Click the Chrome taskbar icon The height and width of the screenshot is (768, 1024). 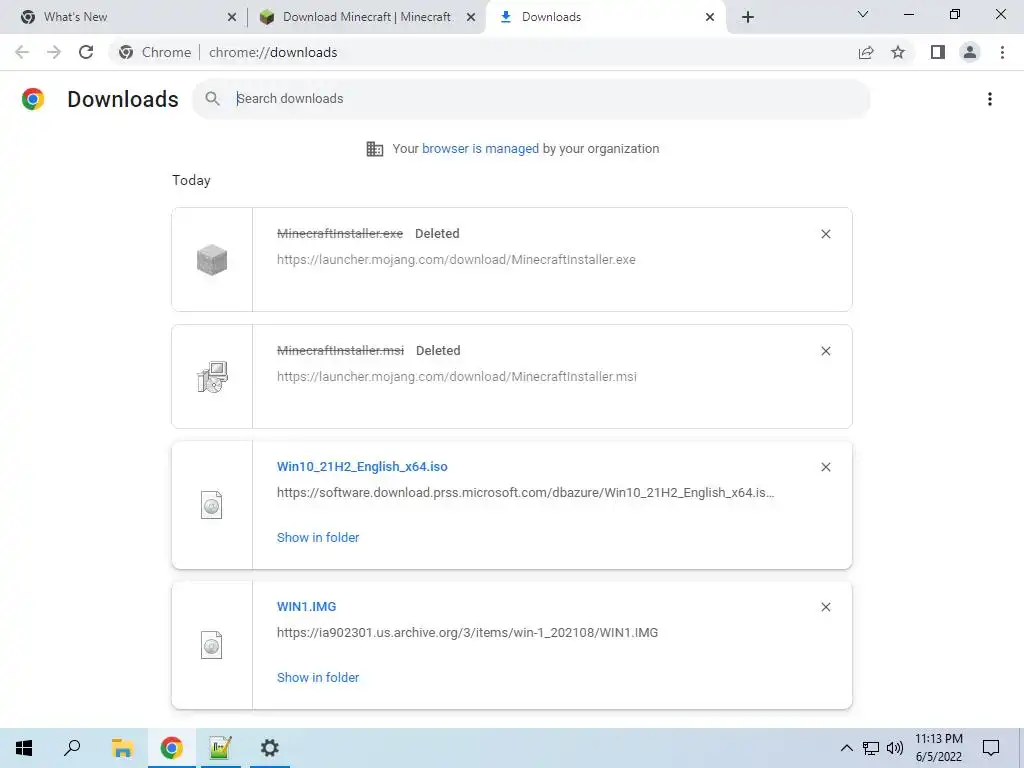(x=171, y=748)
